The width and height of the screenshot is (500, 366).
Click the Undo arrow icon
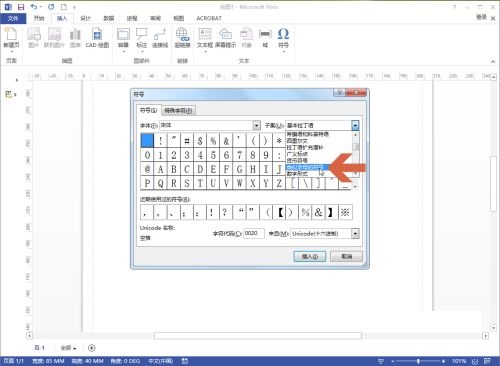tap(34, 7)
